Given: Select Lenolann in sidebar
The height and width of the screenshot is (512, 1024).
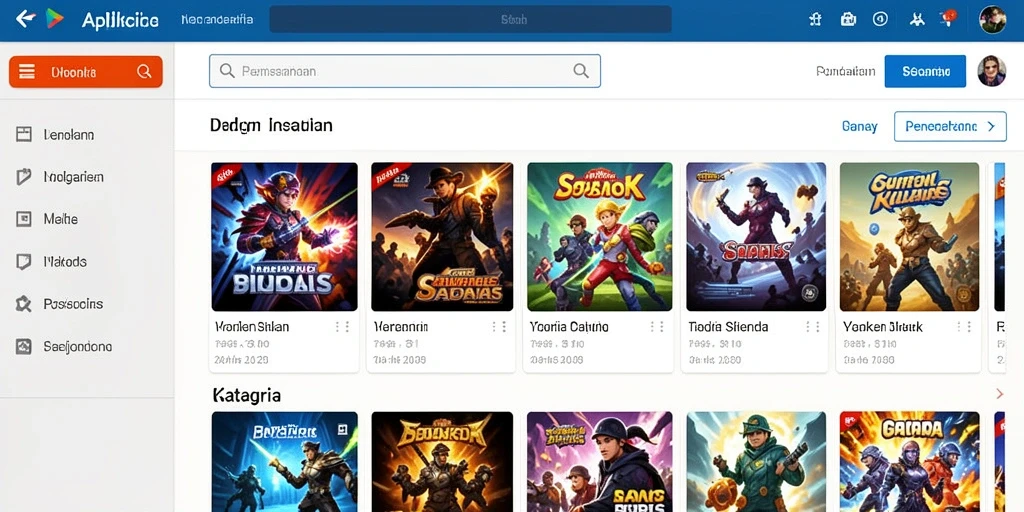Looking at the screenshot, I should tap(69, 135).
